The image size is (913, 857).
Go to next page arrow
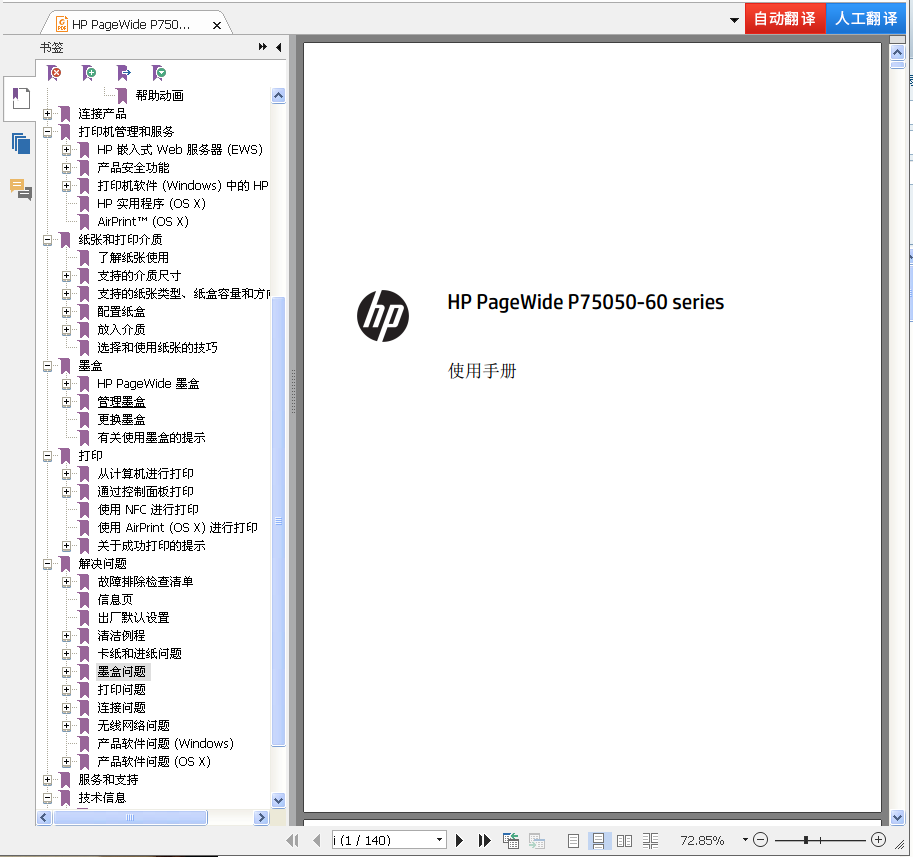(459, 840)
